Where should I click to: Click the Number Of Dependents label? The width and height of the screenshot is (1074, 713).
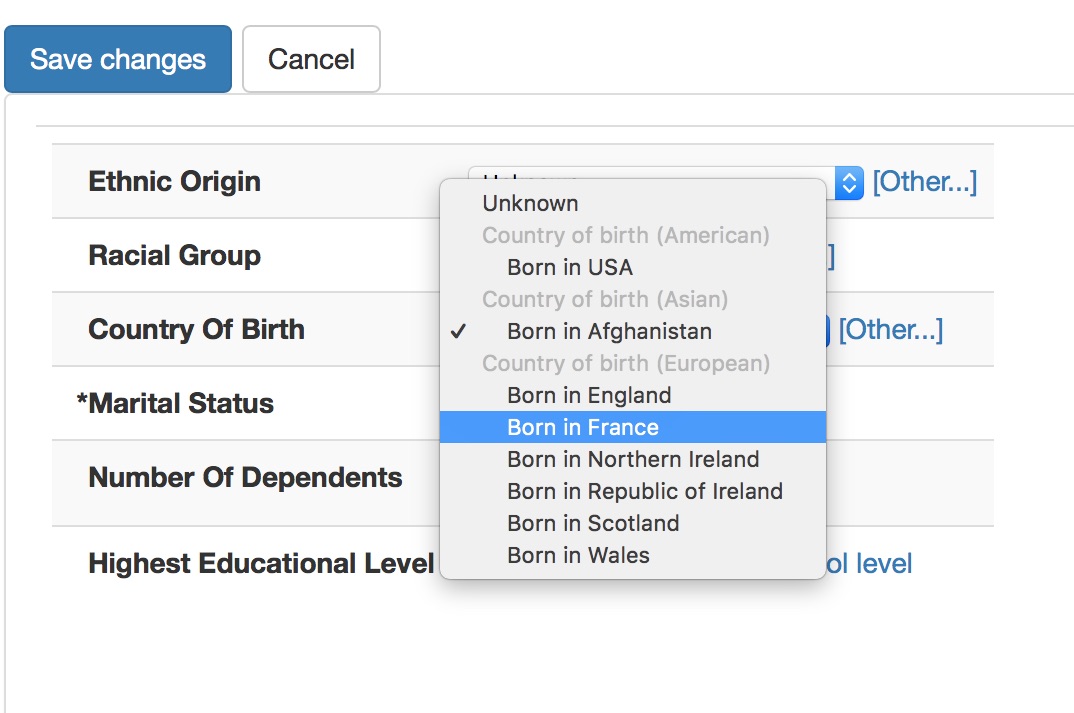coord(245,478)
